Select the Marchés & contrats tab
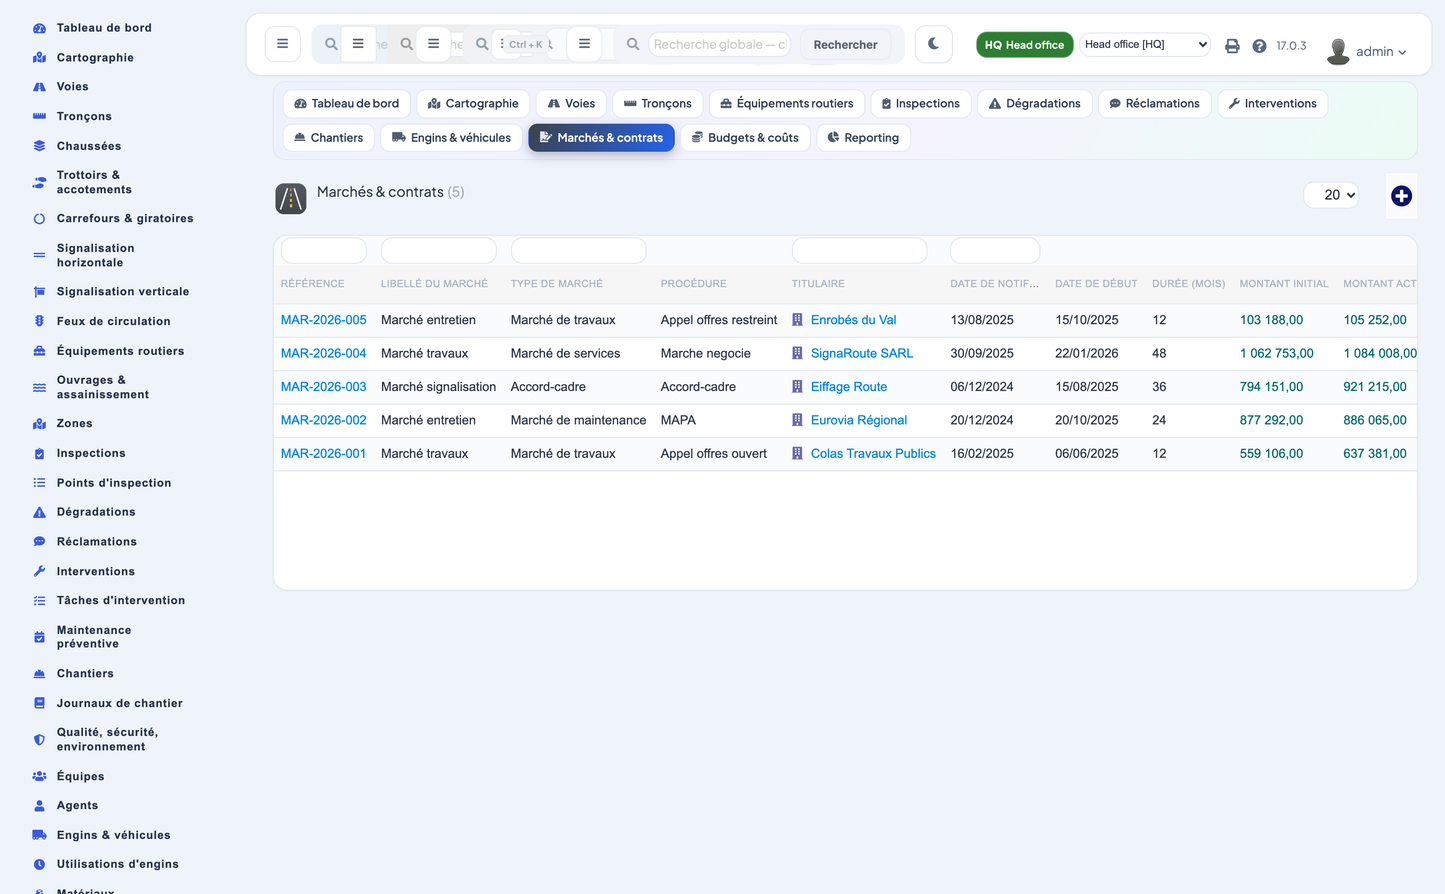 click(x=601, y=138)
